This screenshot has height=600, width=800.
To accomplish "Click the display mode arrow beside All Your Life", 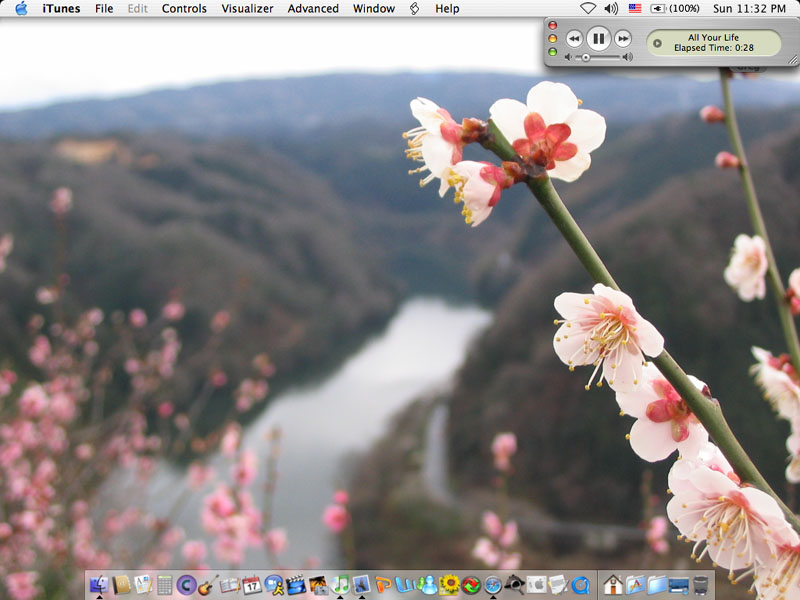I will pos(657,43).
